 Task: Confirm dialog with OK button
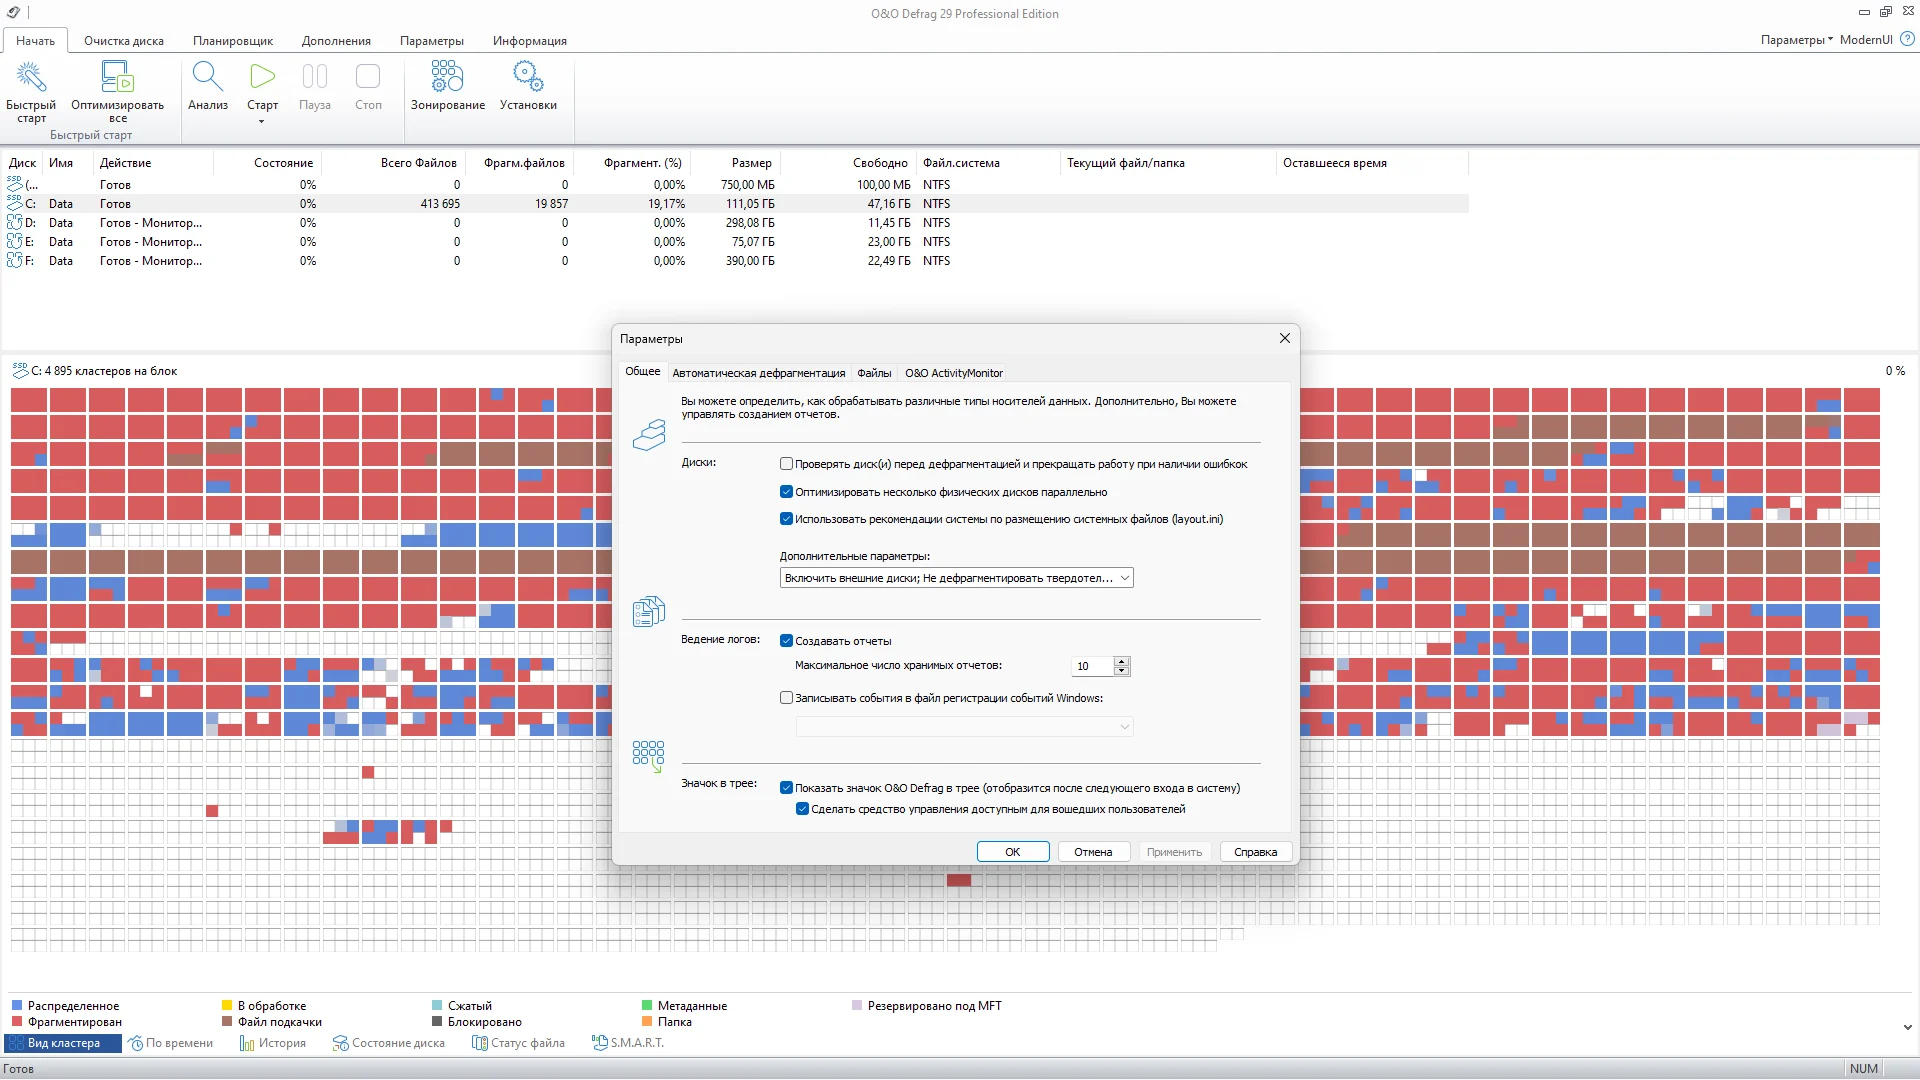point(1012,852)
